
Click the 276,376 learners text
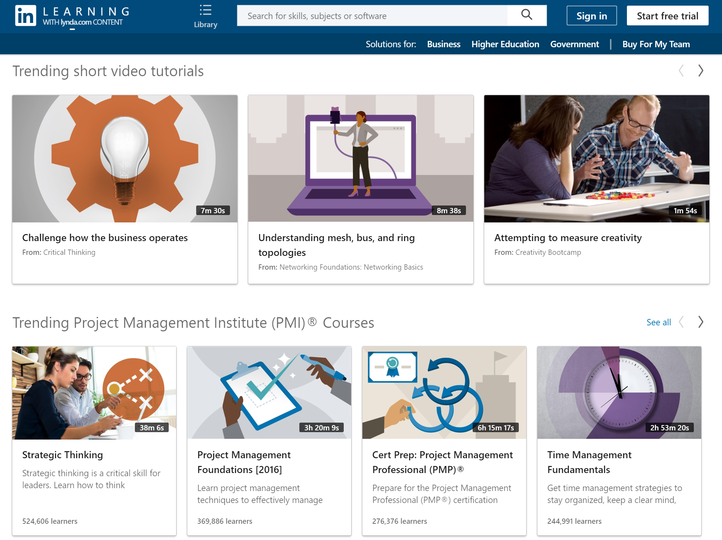(400, 521)
